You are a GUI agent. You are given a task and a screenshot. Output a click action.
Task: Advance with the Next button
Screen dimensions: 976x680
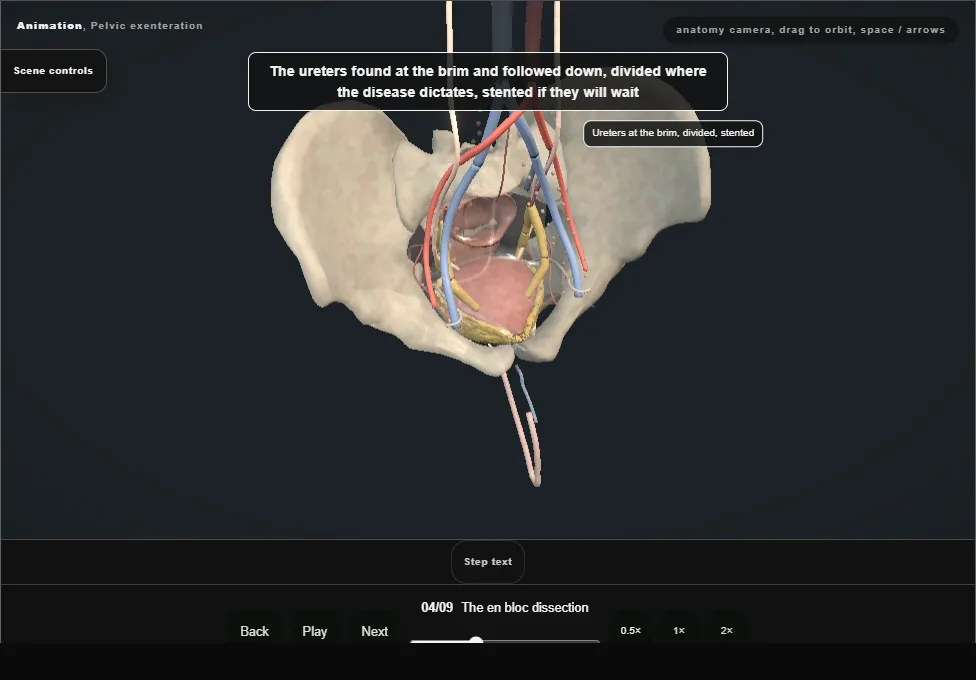coord(375,631)
